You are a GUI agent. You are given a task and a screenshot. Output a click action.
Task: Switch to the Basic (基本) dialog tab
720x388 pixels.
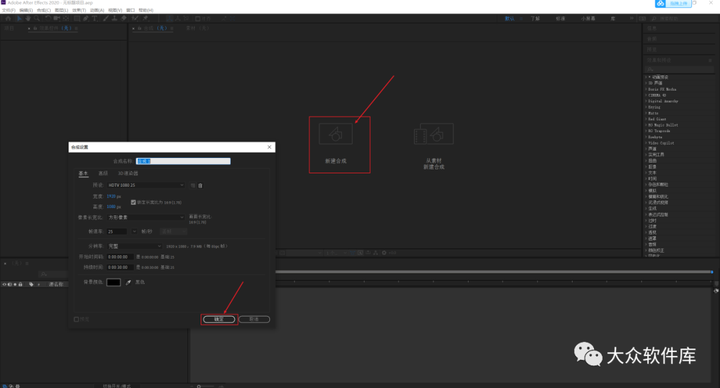(x=83, y=174)
